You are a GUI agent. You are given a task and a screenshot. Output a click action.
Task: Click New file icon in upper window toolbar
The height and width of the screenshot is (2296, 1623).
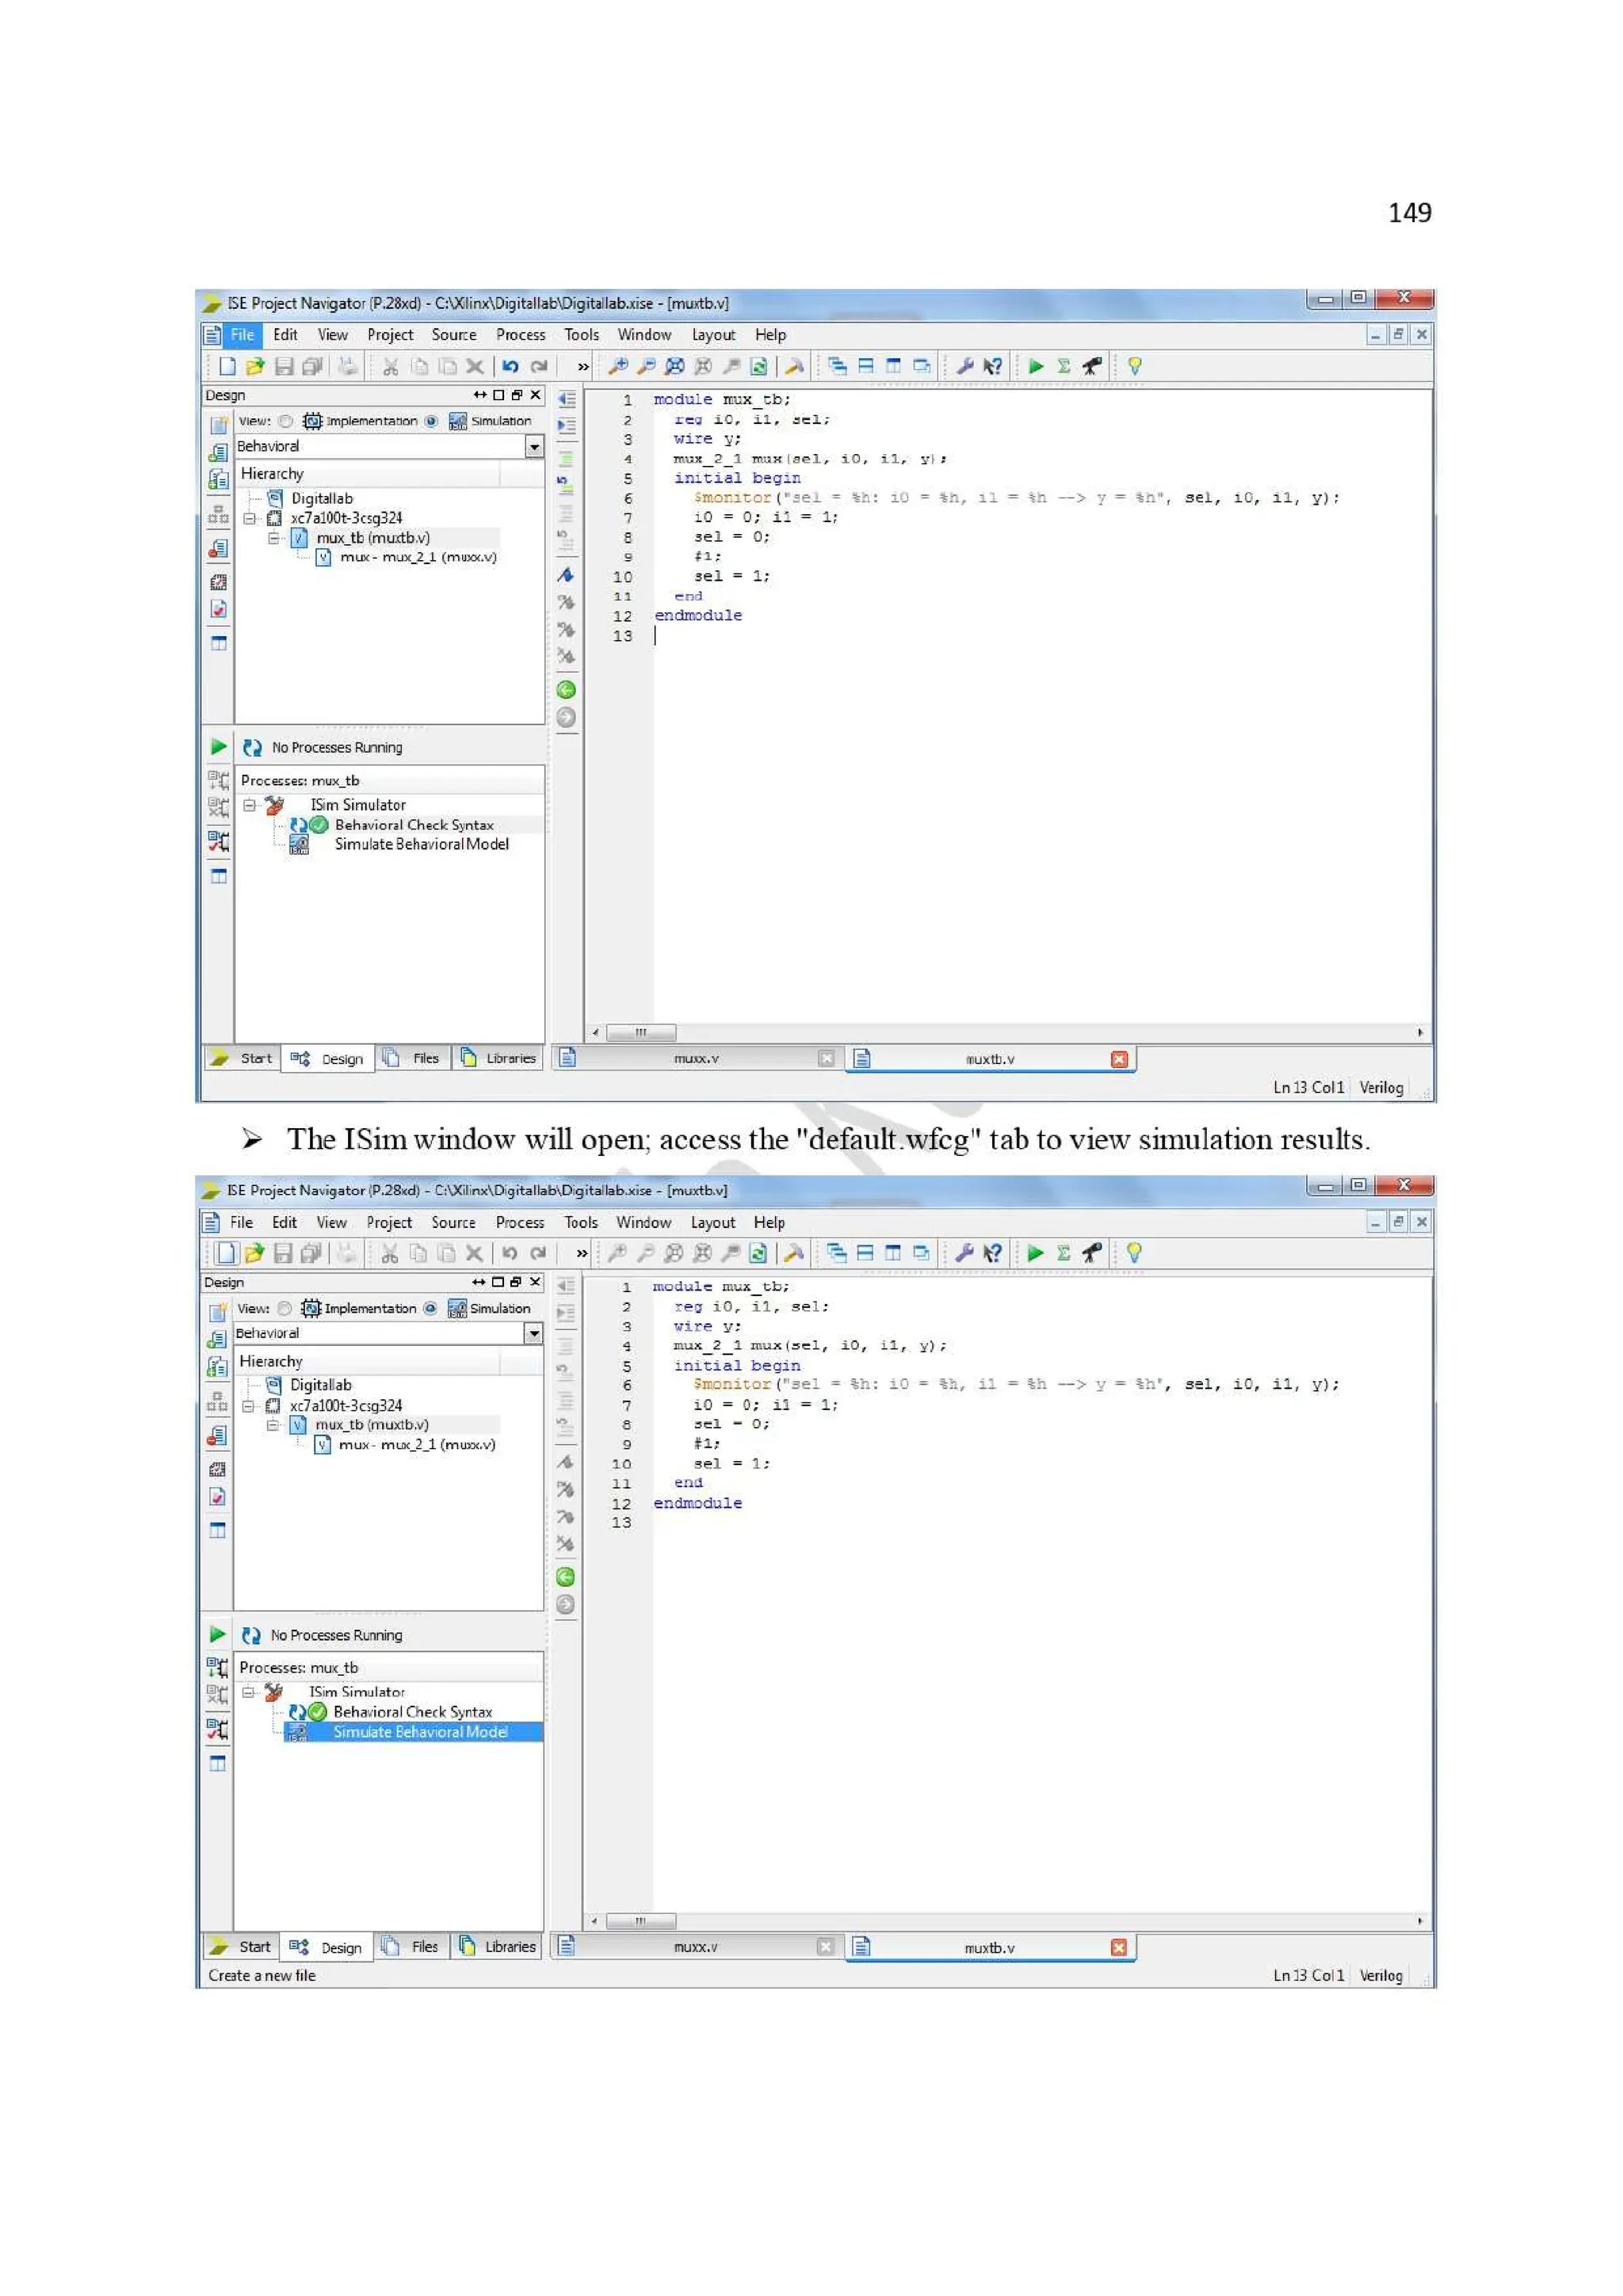click(227, 366)
